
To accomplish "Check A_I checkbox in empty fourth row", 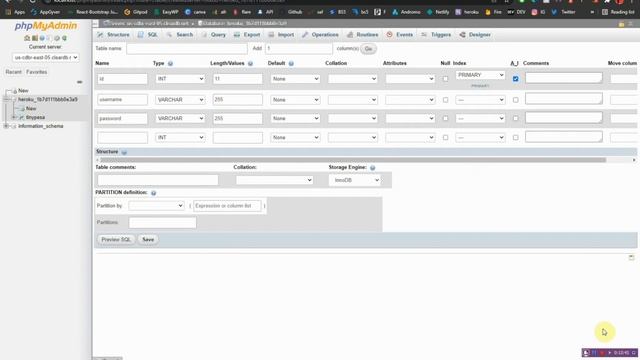I will 516,138.
